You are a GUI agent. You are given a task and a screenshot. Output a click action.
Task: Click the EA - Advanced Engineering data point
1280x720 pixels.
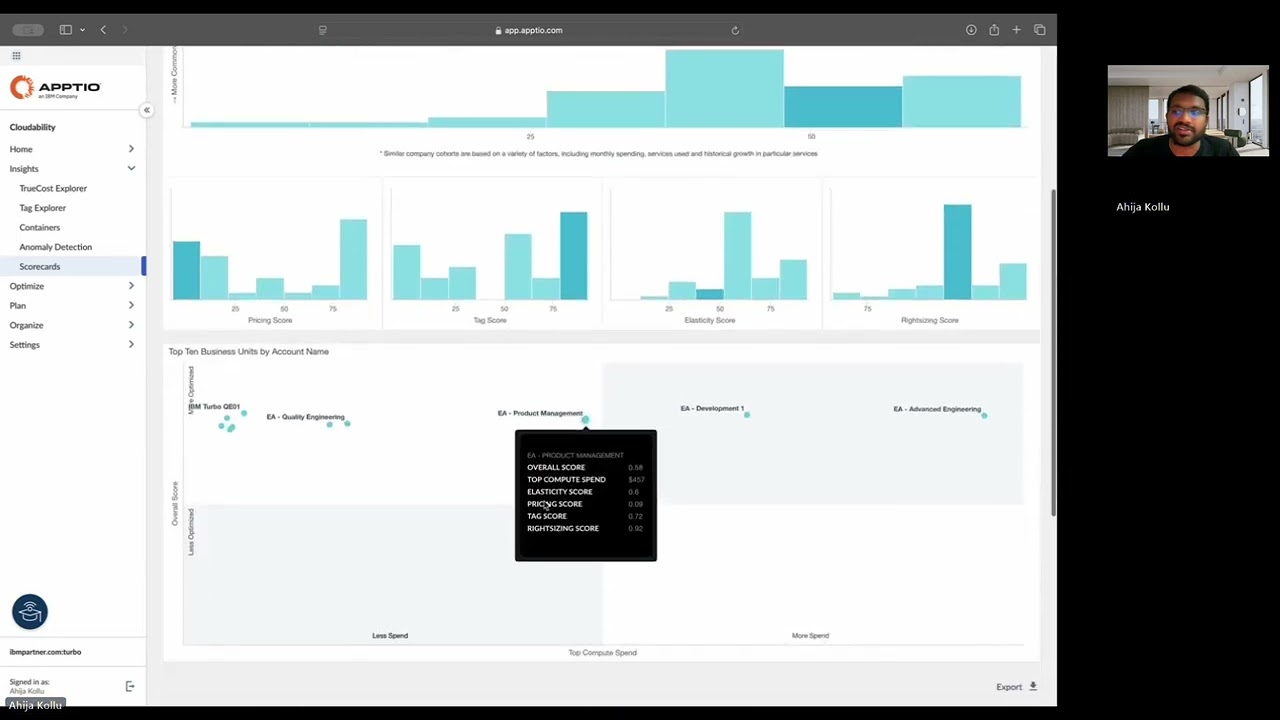point(984,414)
